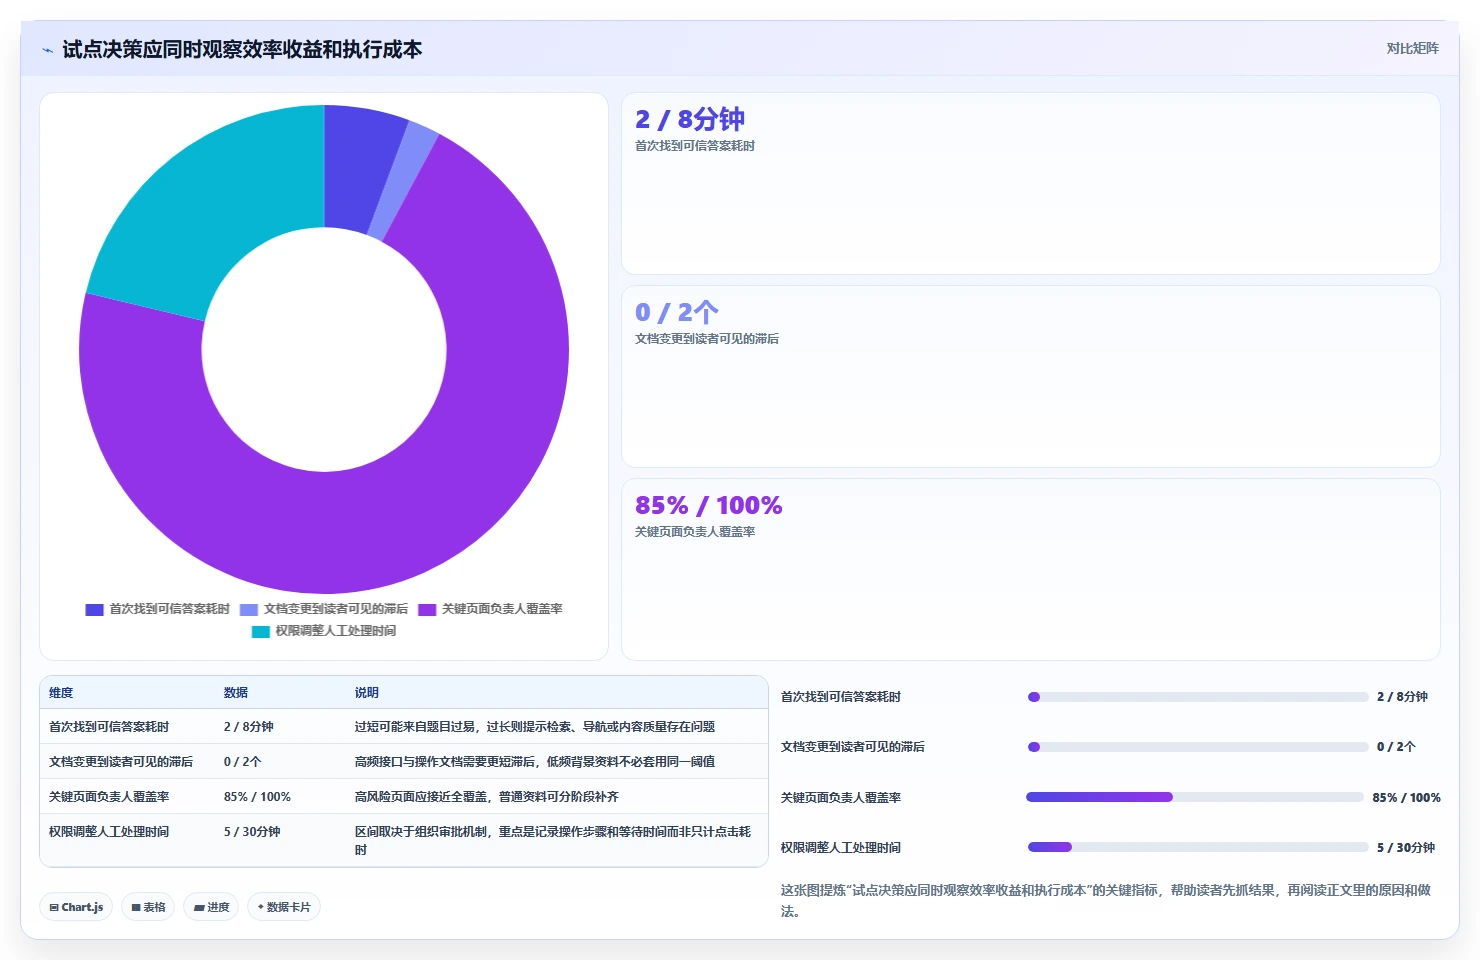The image size is (1480, 960).
Task: Select table cell 文档变更到读者可见的滞后
Action: (x=121, y=762)
